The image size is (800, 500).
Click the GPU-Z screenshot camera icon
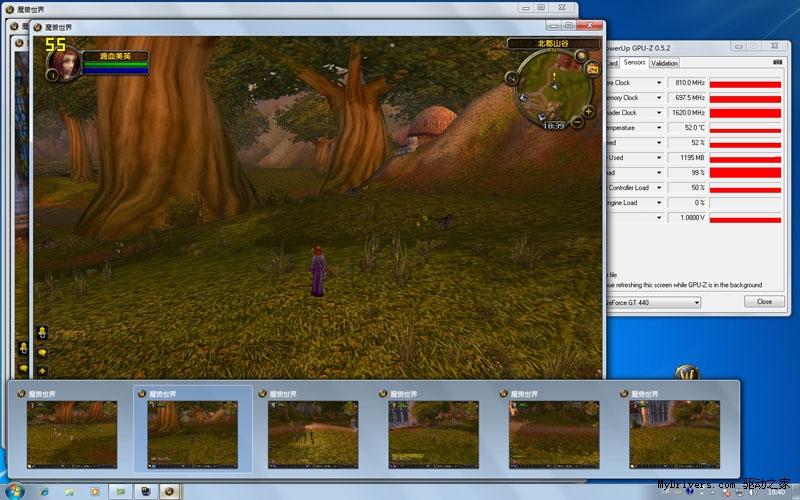coord(777,63)
